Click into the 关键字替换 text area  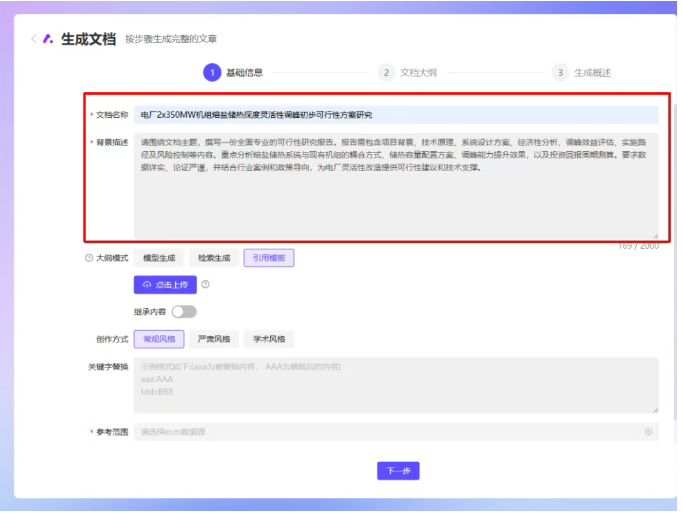click(x=395, y=385)
